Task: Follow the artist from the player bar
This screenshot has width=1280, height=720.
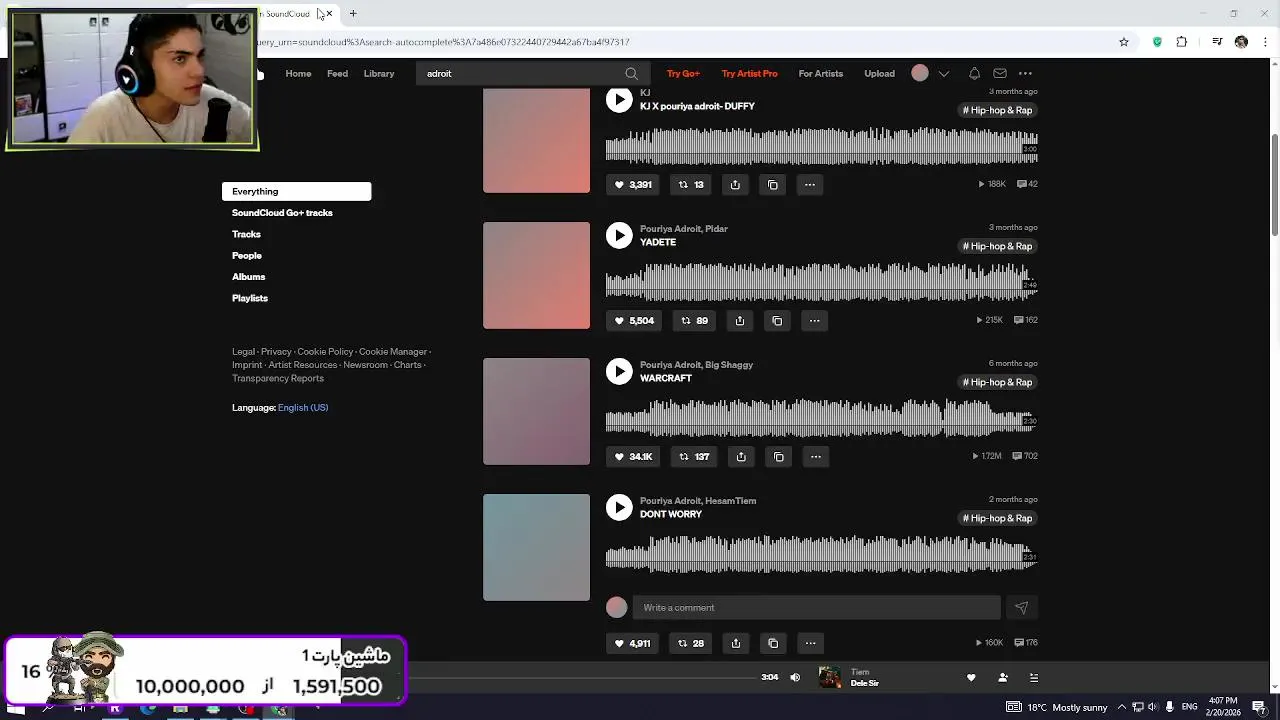Action: [1003, 677]
